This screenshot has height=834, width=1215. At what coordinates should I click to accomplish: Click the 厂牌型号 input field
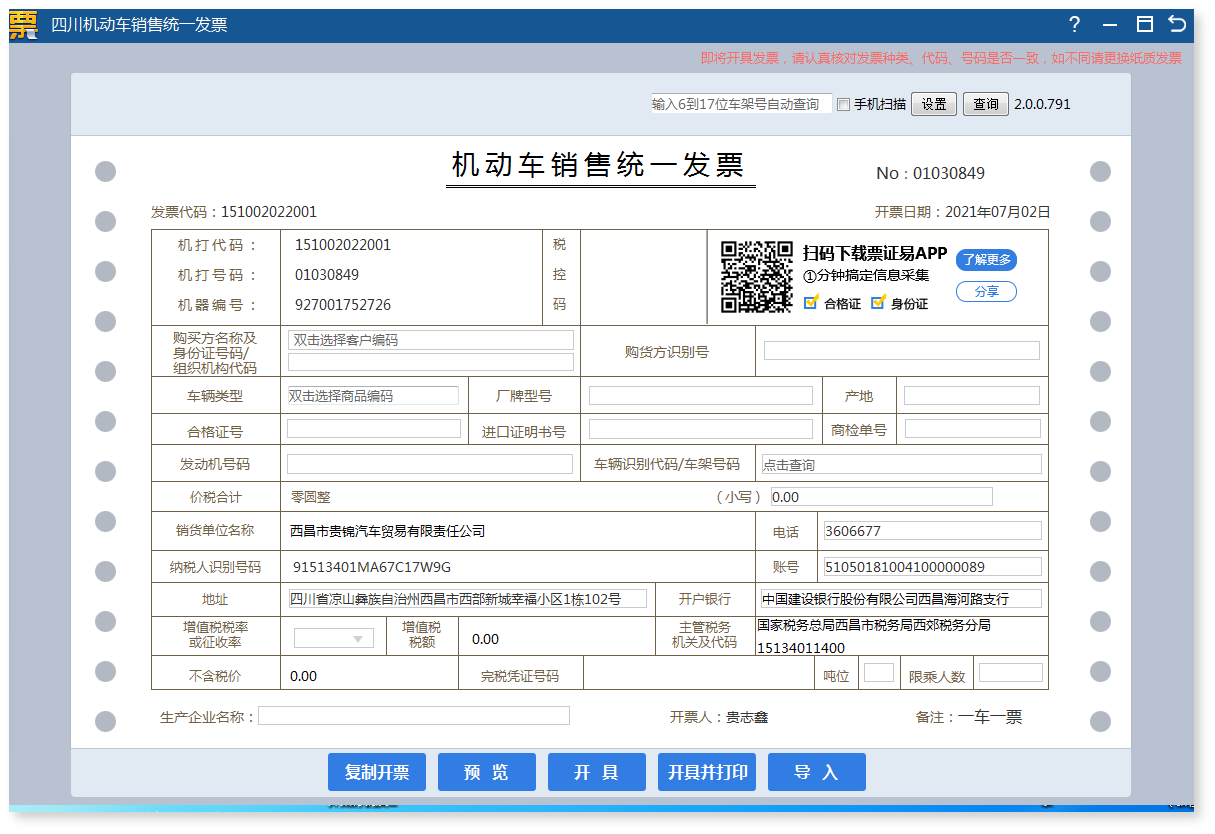701,395
